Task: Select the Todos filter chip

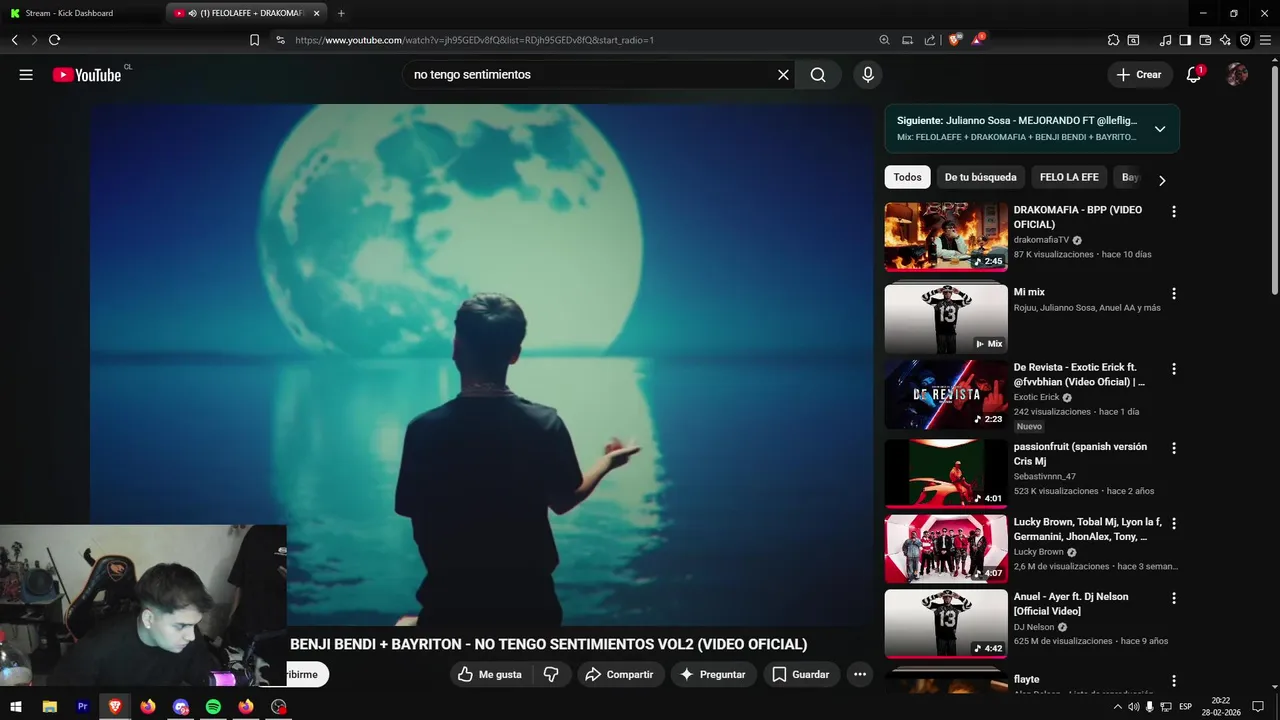Action: tap(907, 177)
